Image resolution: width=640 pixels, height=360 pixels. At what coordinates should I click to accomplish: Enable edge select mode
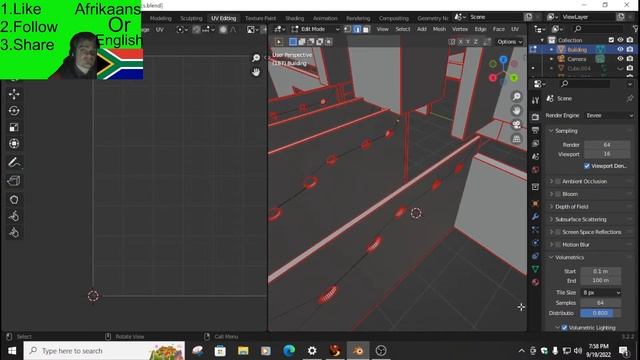click(357, 29)
